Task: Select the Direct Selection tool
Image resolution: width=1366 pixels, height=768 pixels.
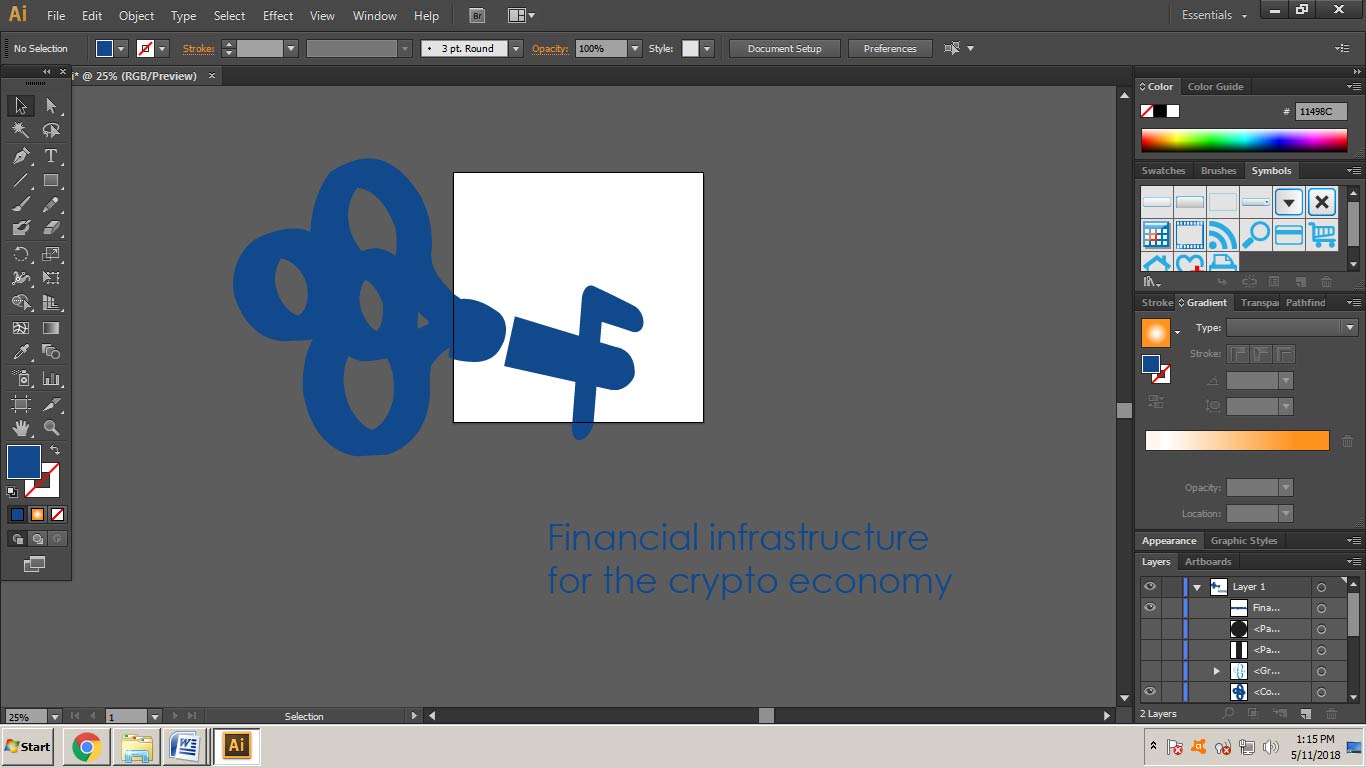Action: click(x=51, y=106)
